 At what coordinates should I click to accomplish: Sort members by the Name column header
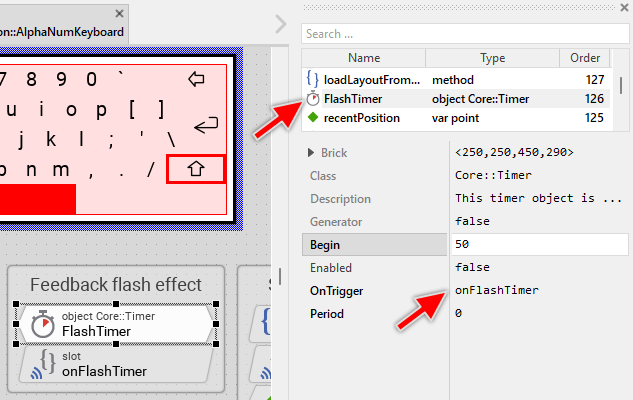[x=364, y=58]
